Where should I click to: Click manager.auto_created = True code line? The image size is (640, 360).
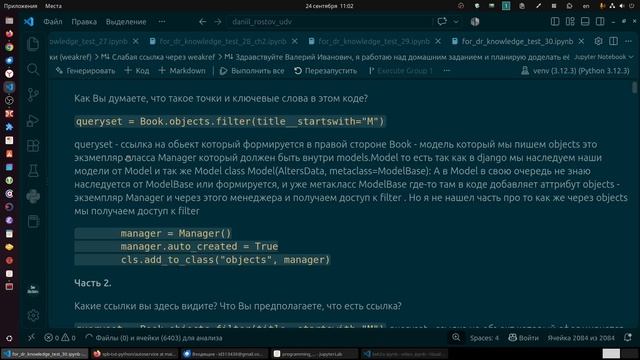coord(199,247)
